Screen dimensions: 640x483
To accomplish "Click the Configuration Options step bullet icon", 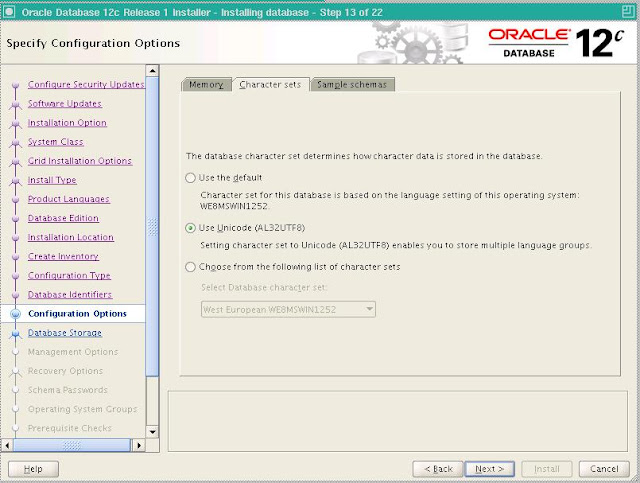I will [x=16, y=314].
